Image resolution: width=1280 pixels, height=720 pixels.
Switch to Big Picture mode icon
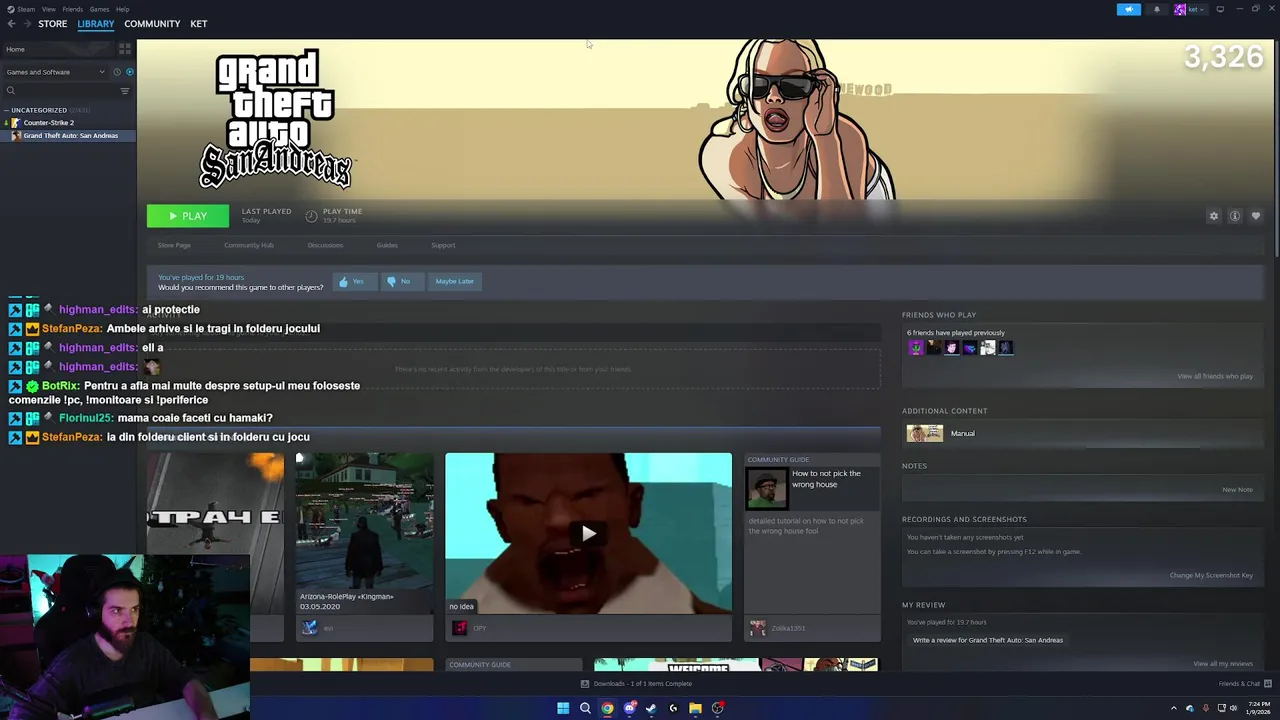pyautogui.click(x=1220, y=9)
